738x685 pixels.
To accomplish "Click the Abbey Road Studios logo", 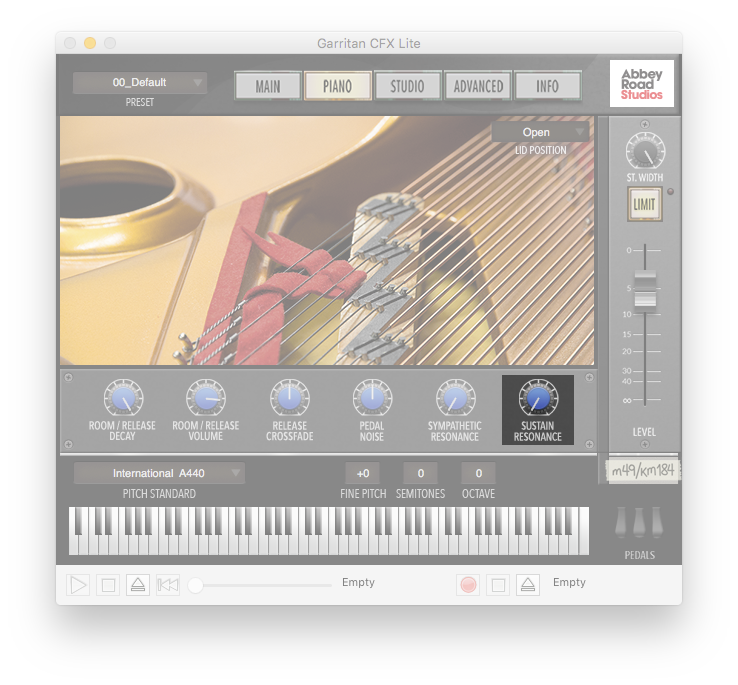I will click(642, 83).
